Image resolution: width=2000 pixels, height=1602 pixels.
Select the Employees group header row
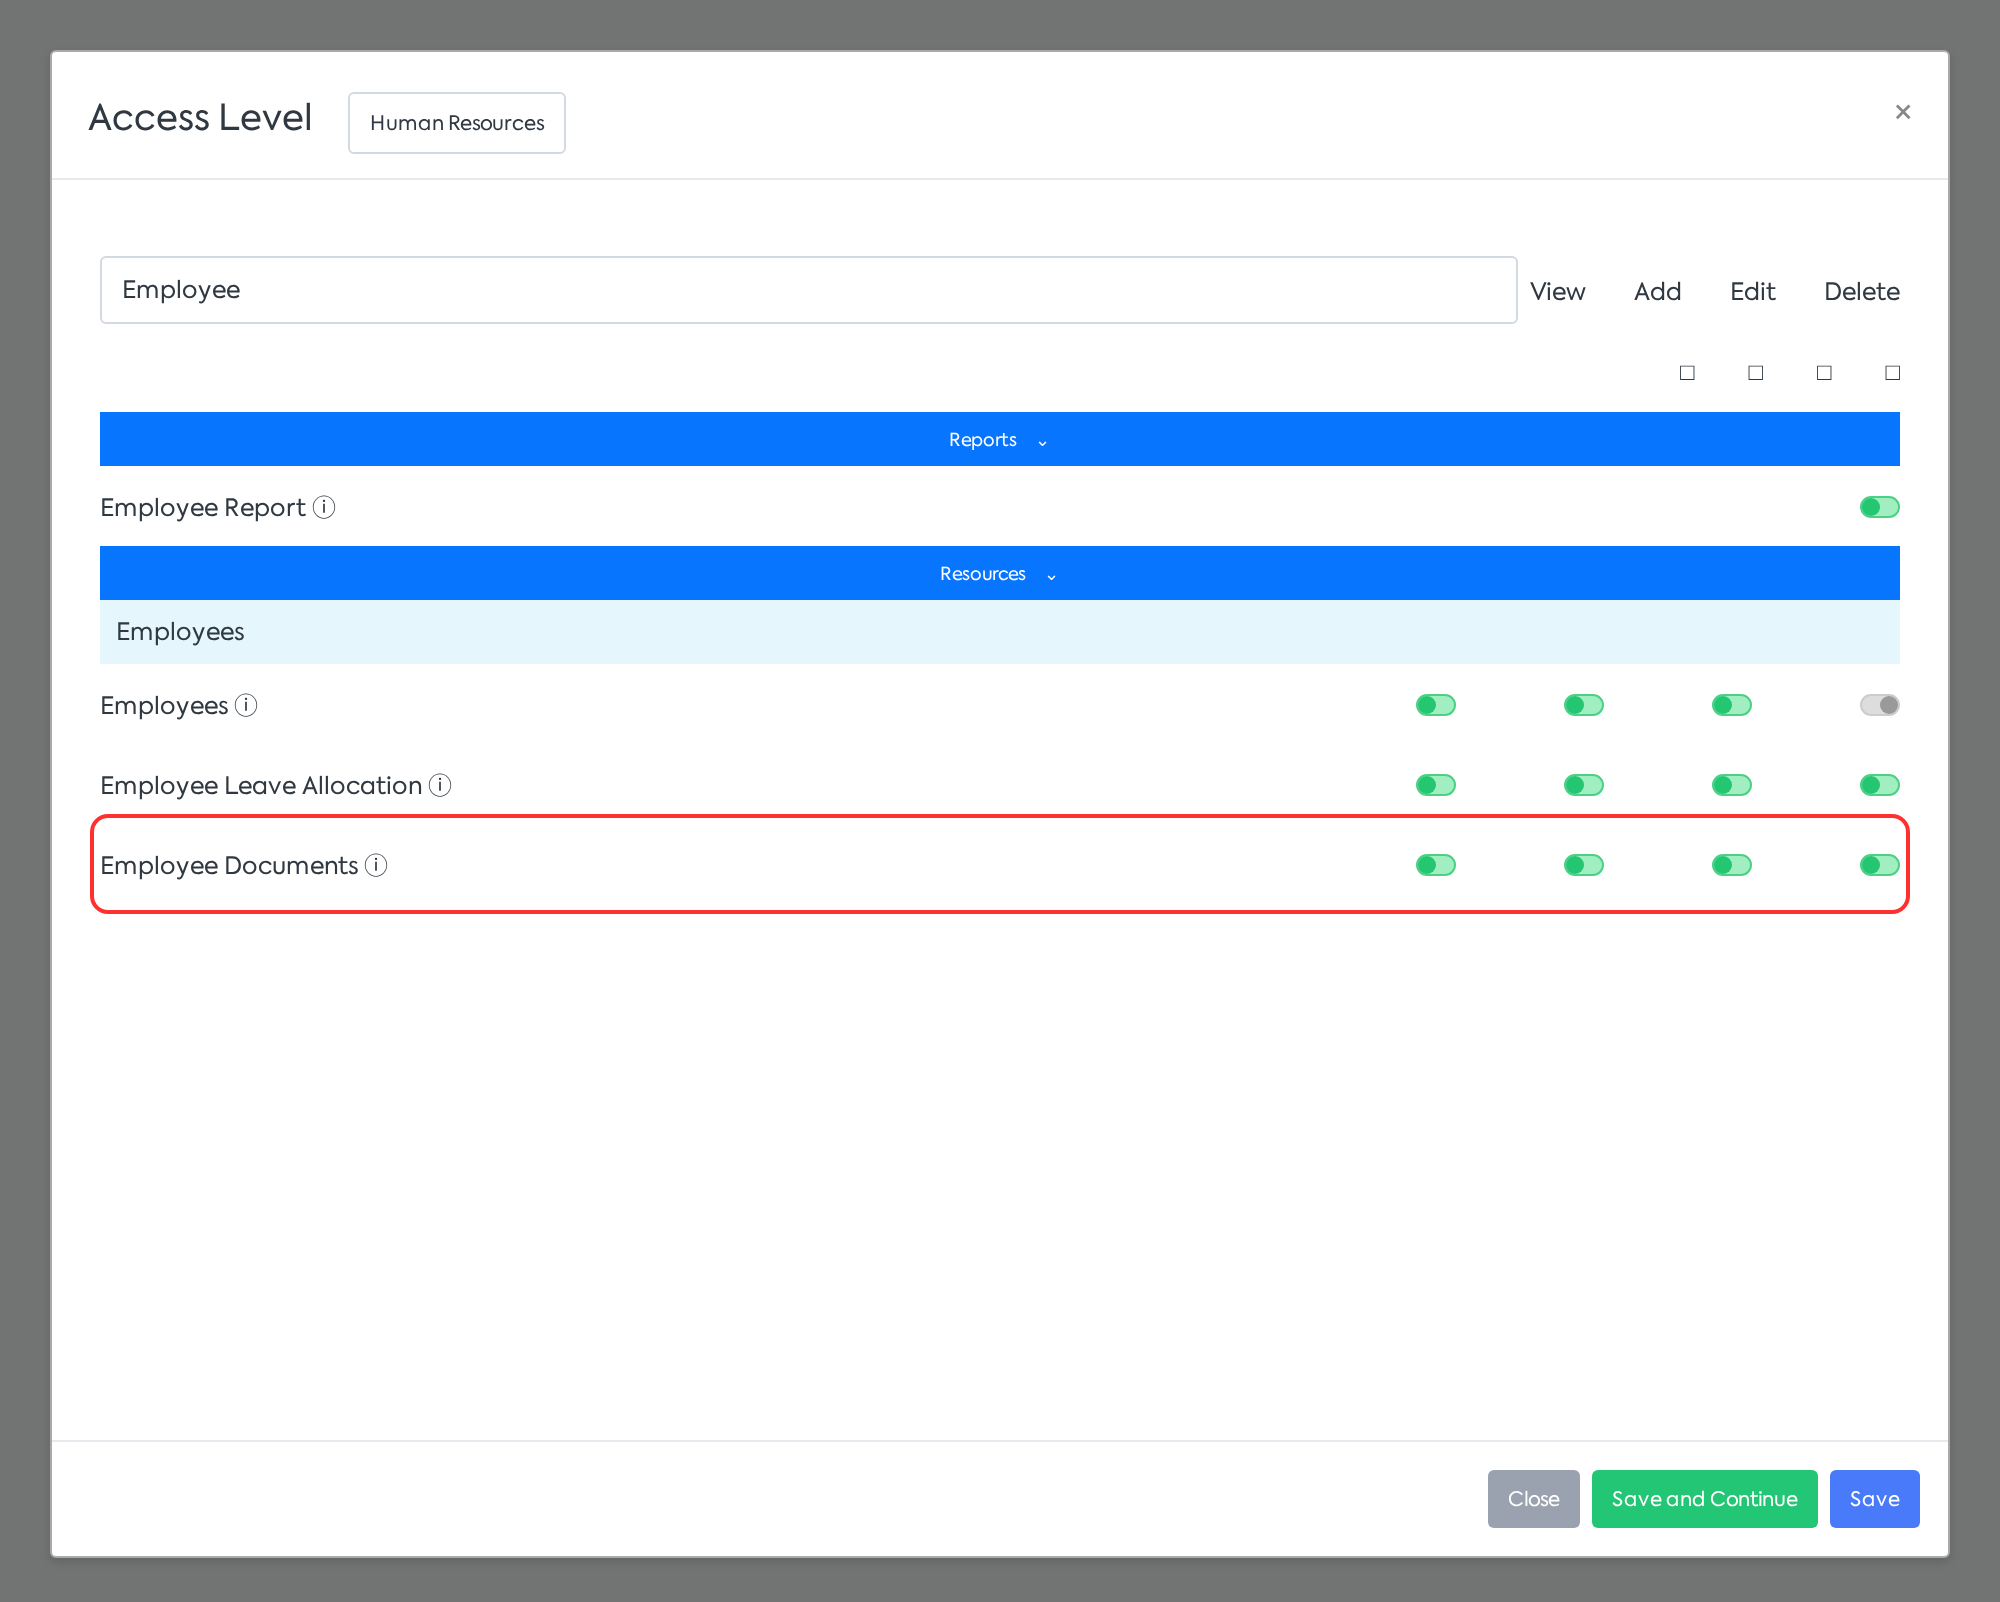[x=1000, y=632]
